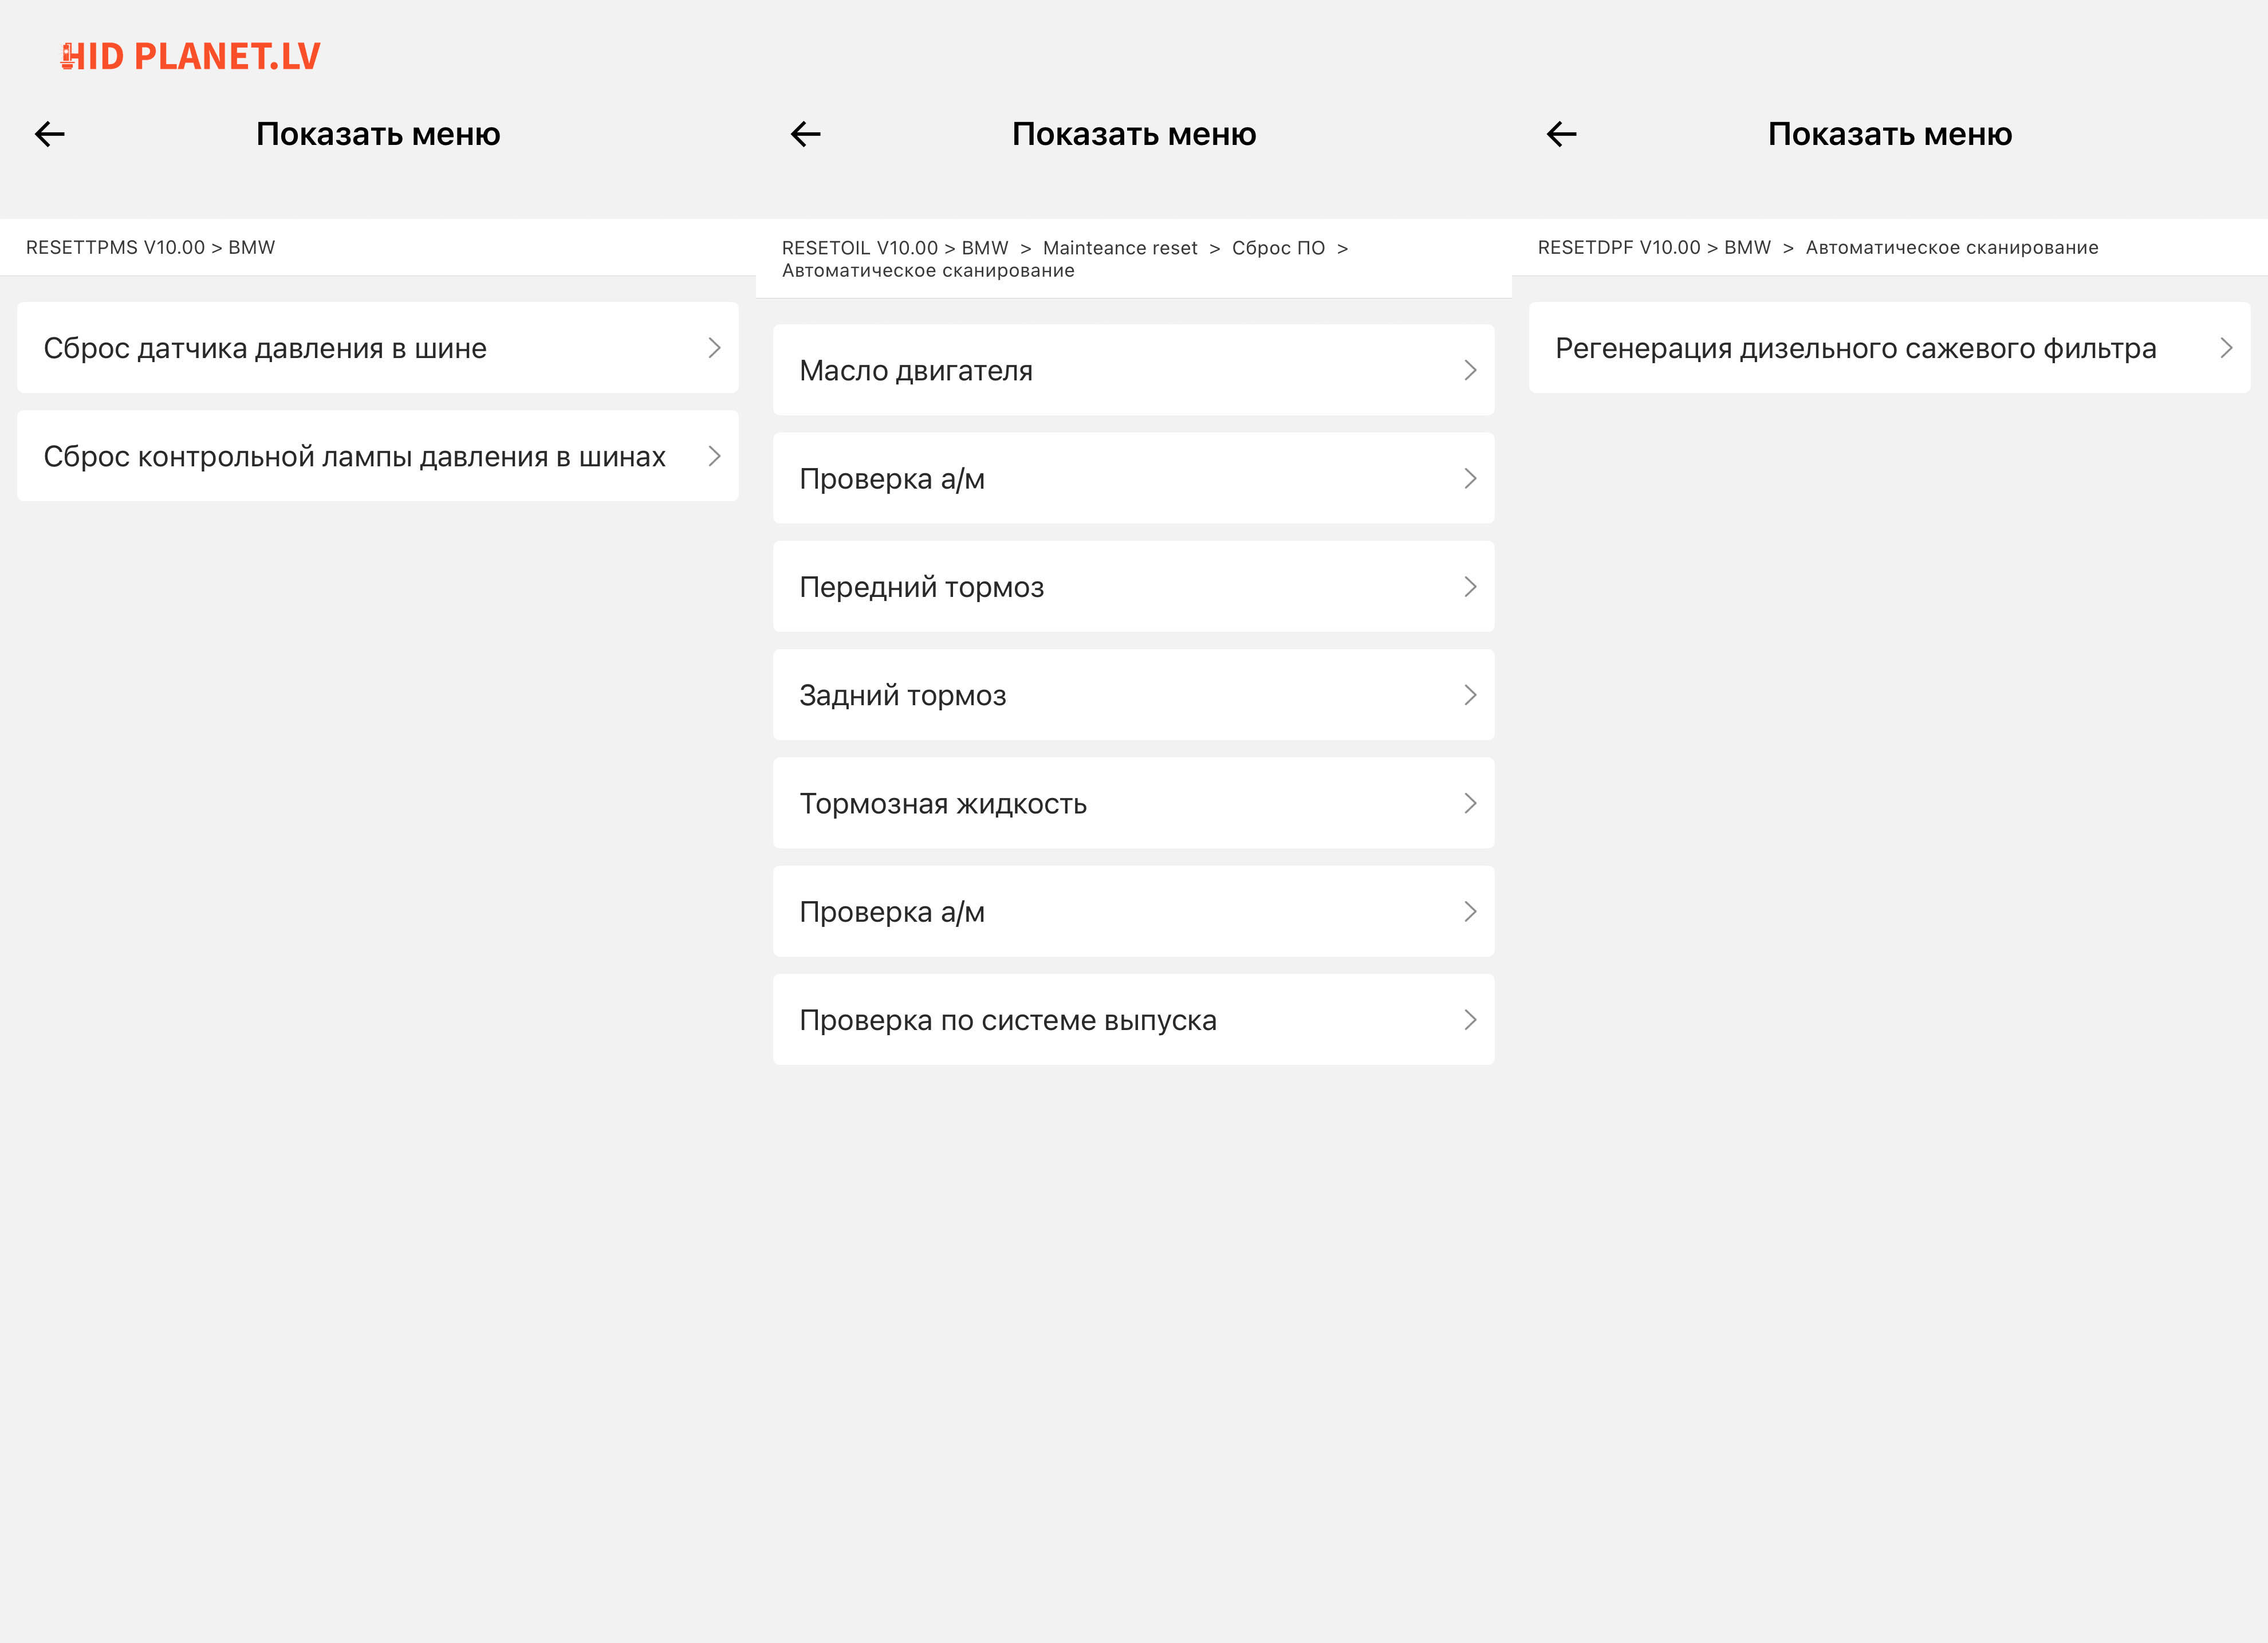Screen dimensions: 2268x1643
Task: Click chevron beside Тормозная жидкость
Action: 1470,803
